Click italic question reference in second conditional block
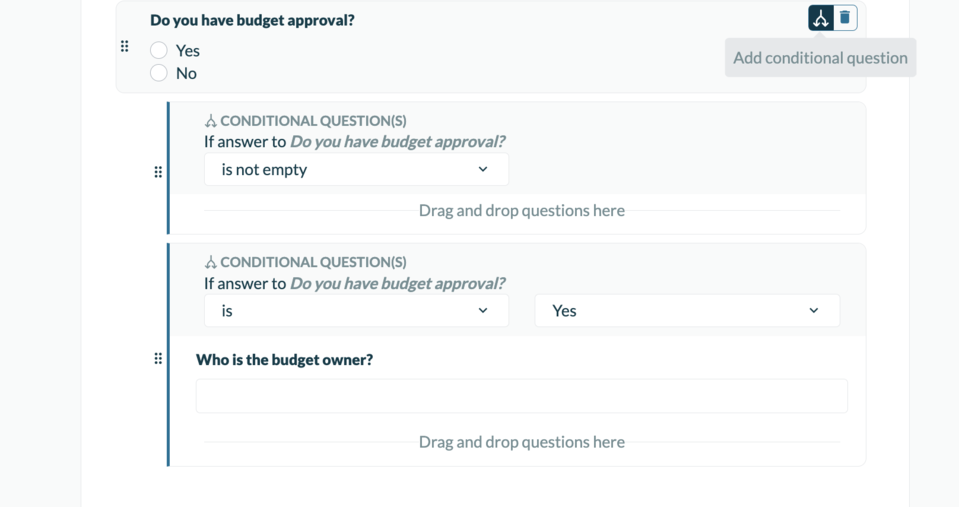Image resolution: width=959 pixels, height=507 pixels. click(397, 283)
